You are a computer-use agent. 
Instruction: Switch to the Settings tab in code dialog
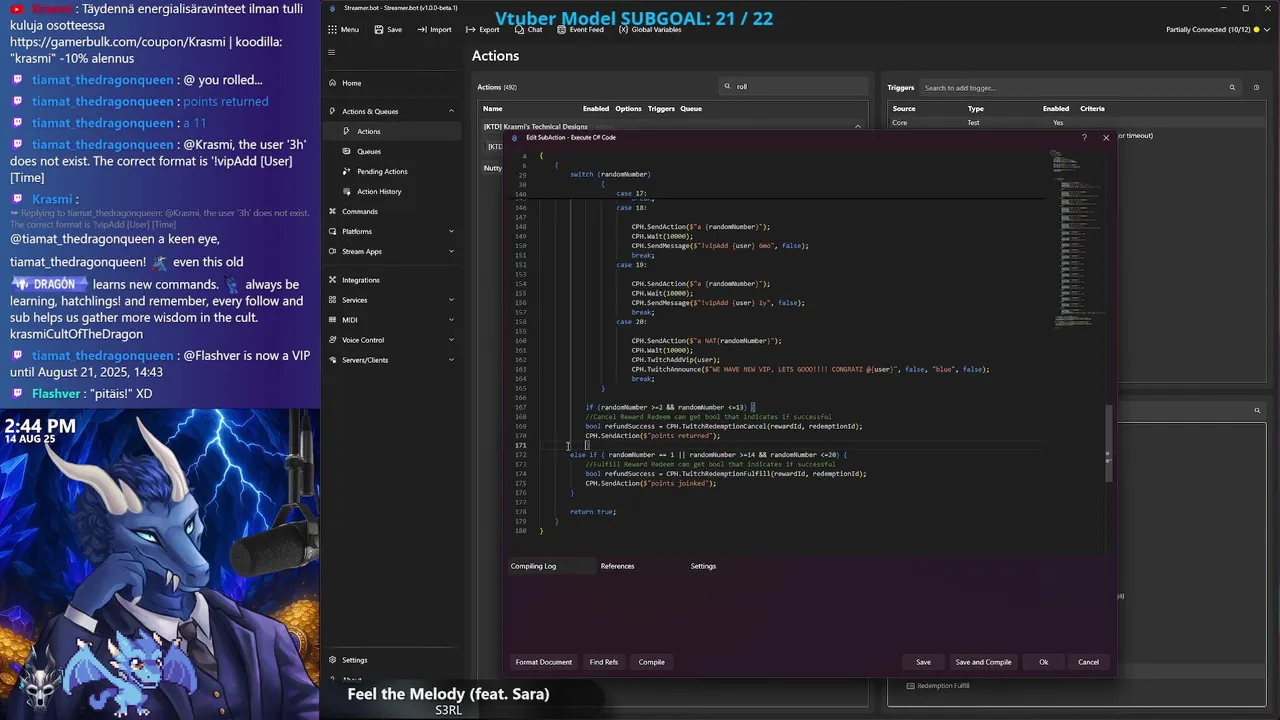(x=703, y=566)
